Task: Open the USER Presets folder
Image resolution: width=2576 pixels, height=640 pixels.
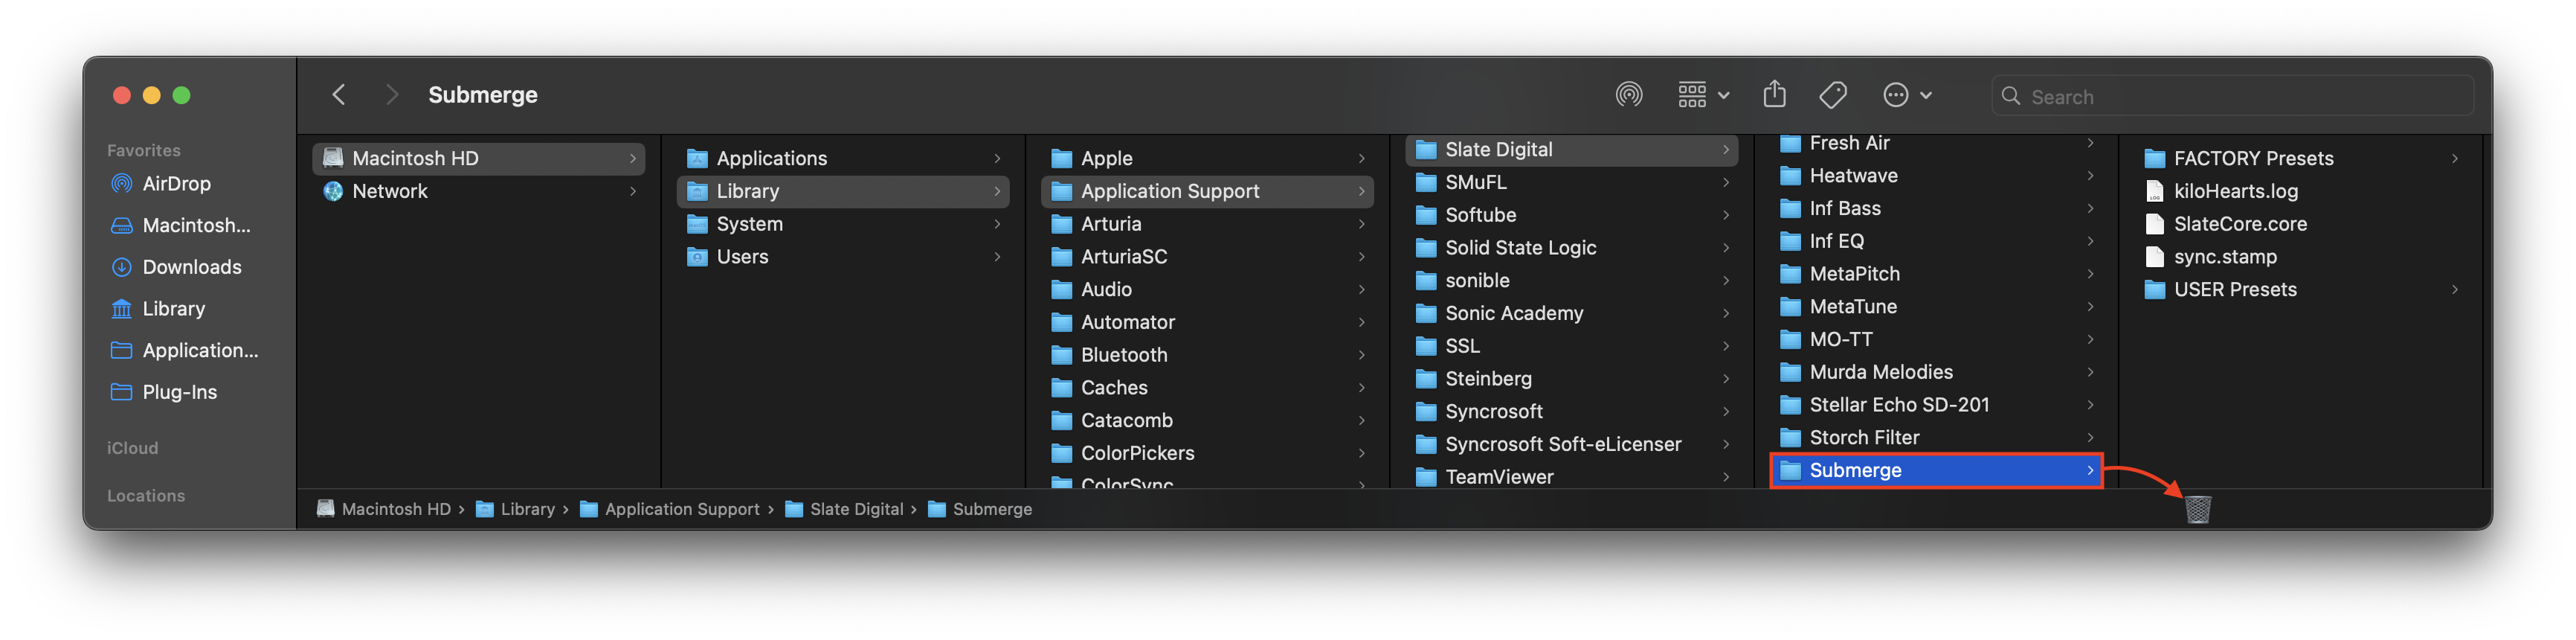Action: tap(2301, 290)
